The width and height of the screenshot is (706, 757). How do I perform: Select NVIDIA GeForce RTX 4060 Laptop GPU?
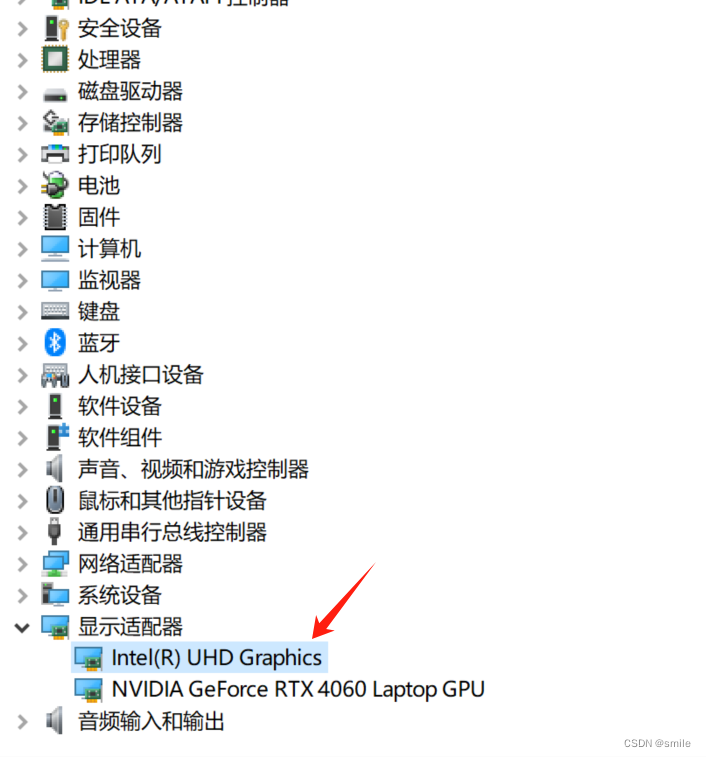point(297,689)
